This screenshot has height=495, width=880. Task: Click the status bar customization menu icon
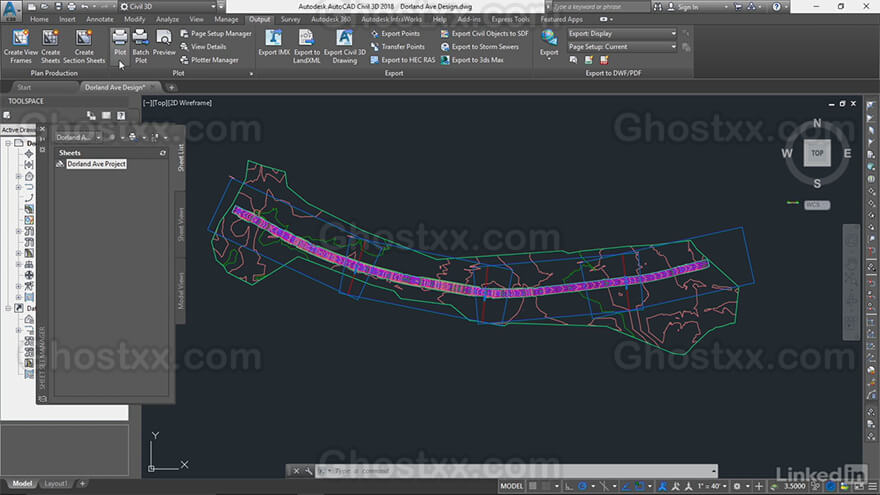pyautogui.click(x=872, y=486)
